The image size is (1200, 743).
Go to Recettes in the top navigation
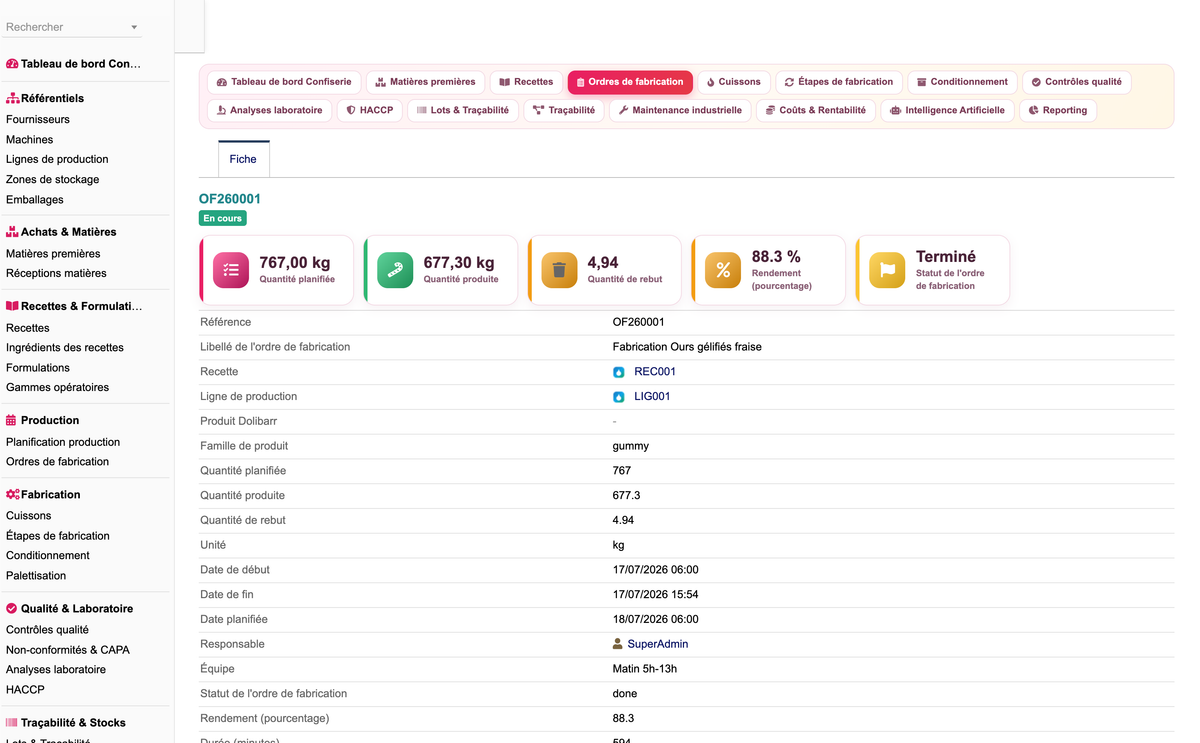526,82
